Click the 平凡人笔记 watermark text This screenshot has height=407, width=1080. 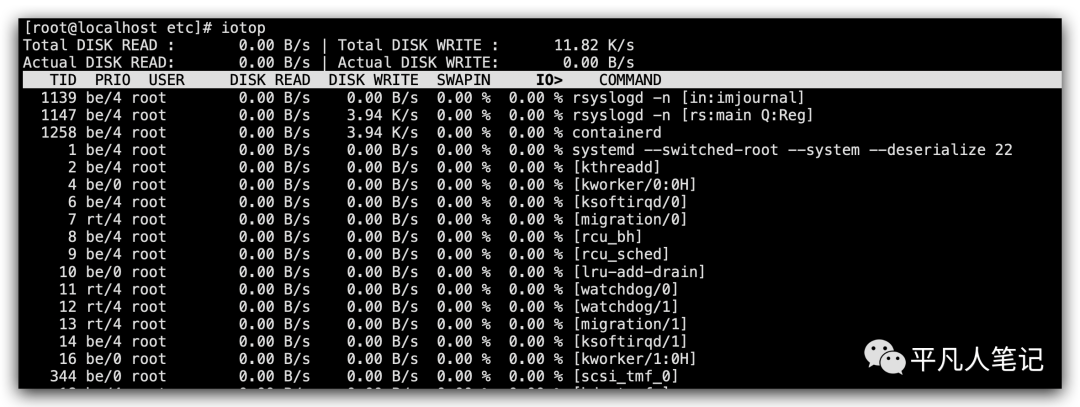tap(977, 359)
